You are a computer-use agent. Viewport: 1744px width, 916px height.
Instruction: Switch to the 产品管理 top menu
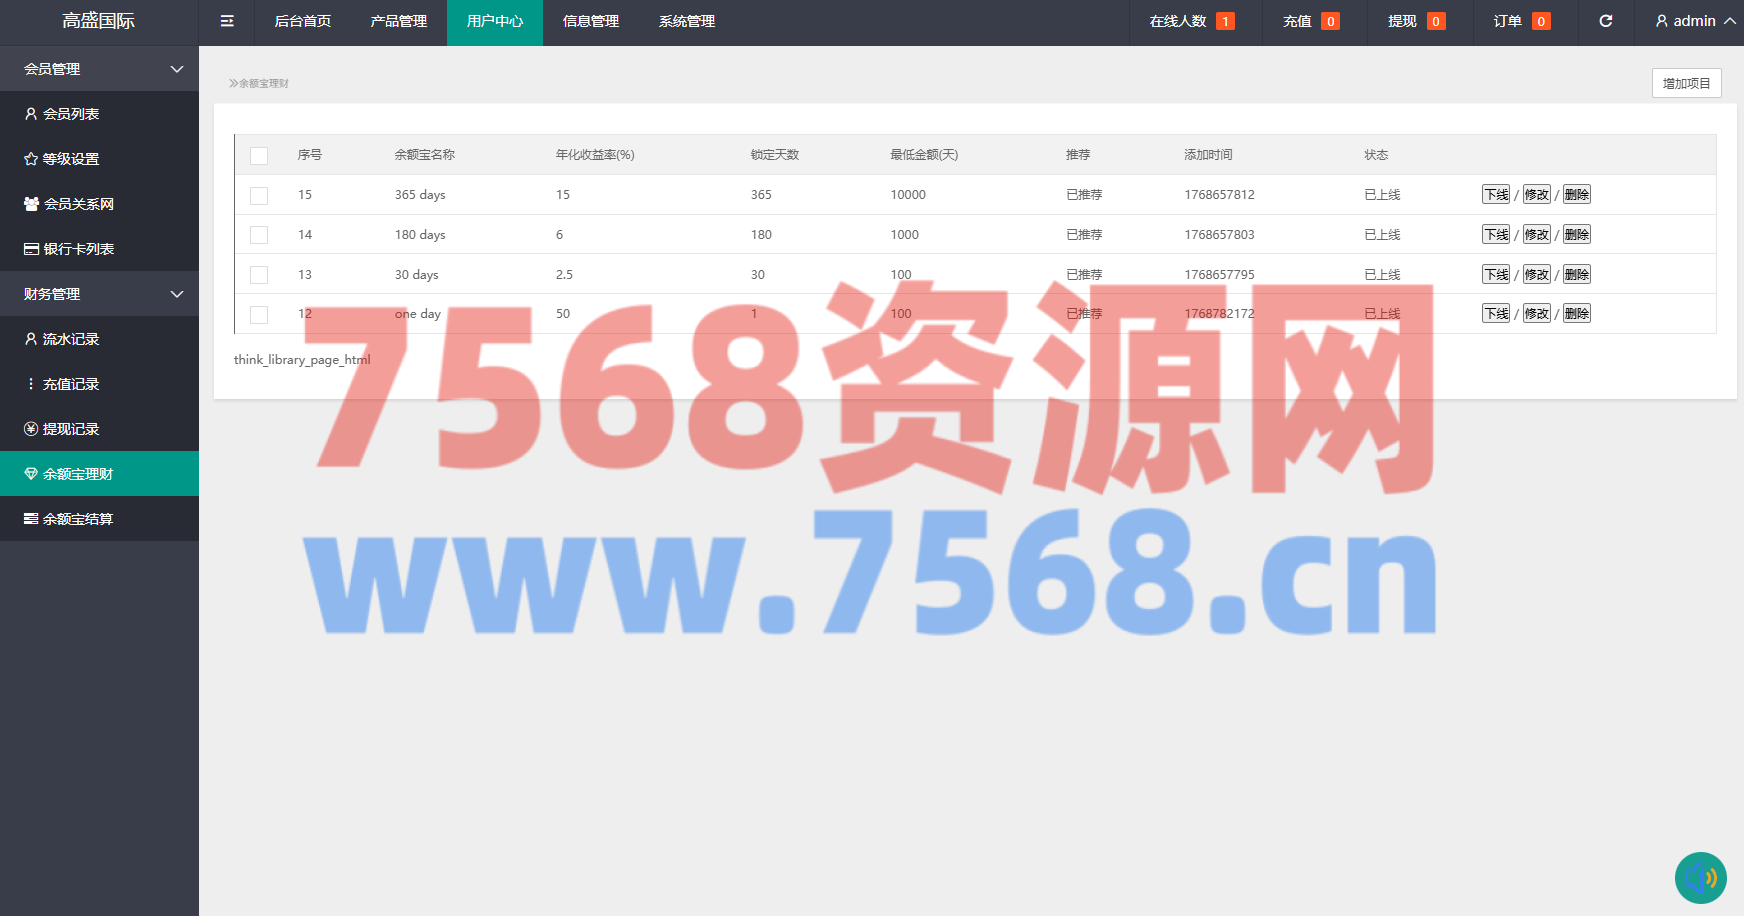[x=399, y=21]
